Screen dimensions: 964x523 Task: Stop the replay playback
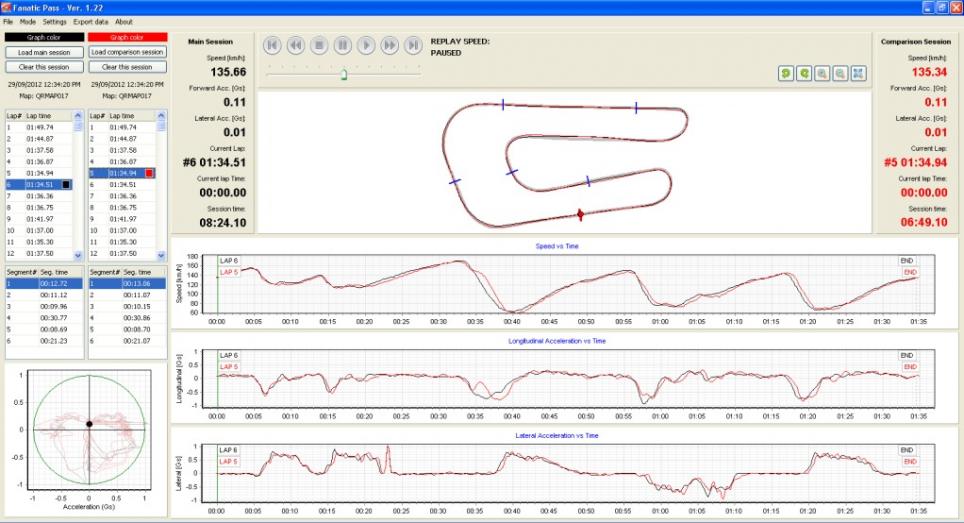319,45
